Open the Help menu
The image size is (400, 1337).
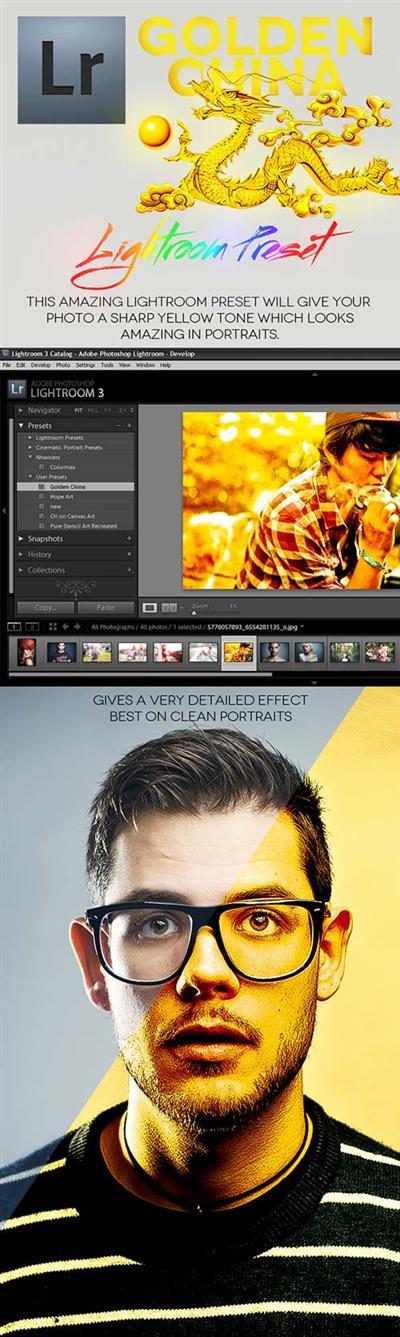(x=166, y=365)
